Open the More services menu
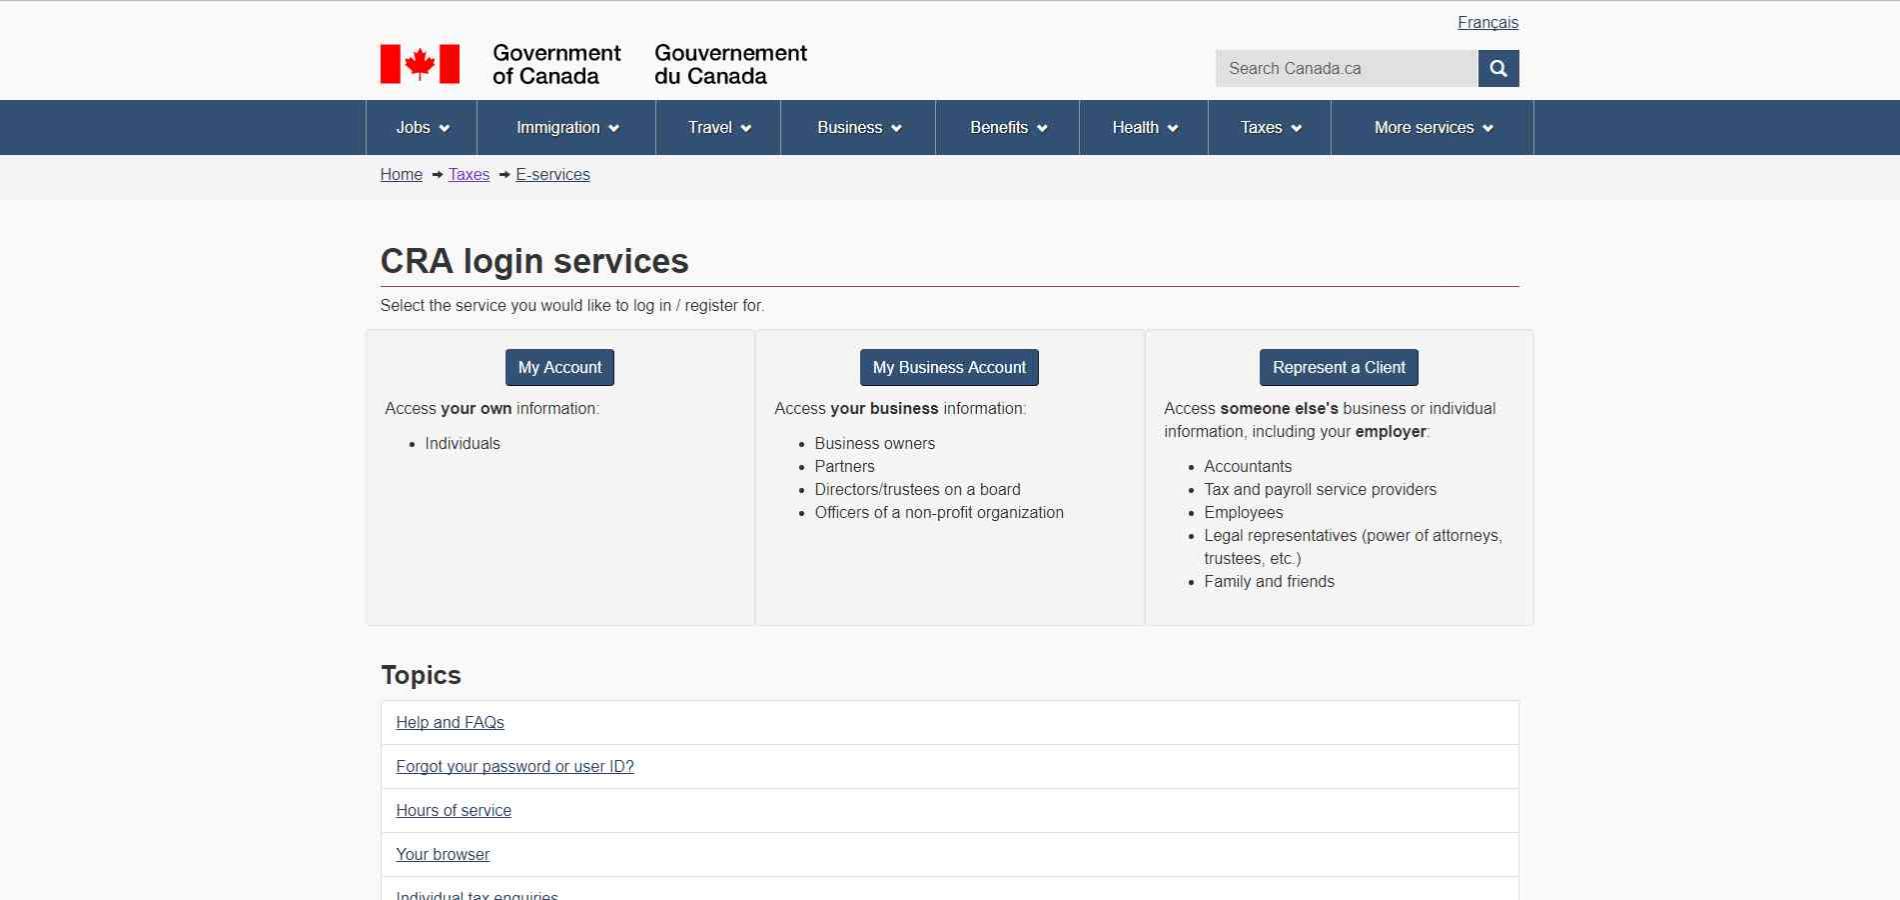The image size is (1900, 900). (1433, 127)
